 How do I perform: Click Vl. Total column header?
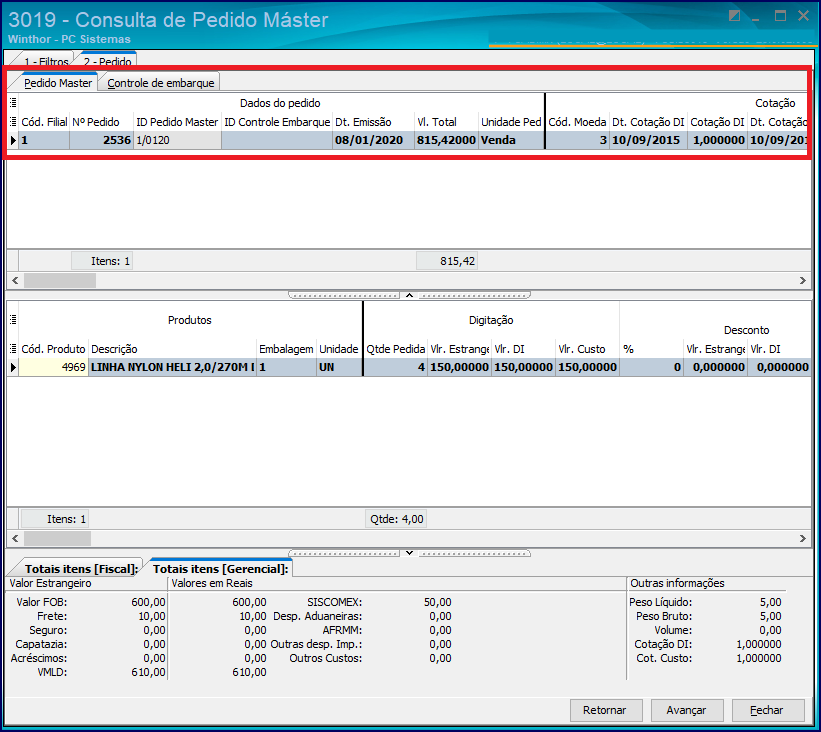(446, 122)
